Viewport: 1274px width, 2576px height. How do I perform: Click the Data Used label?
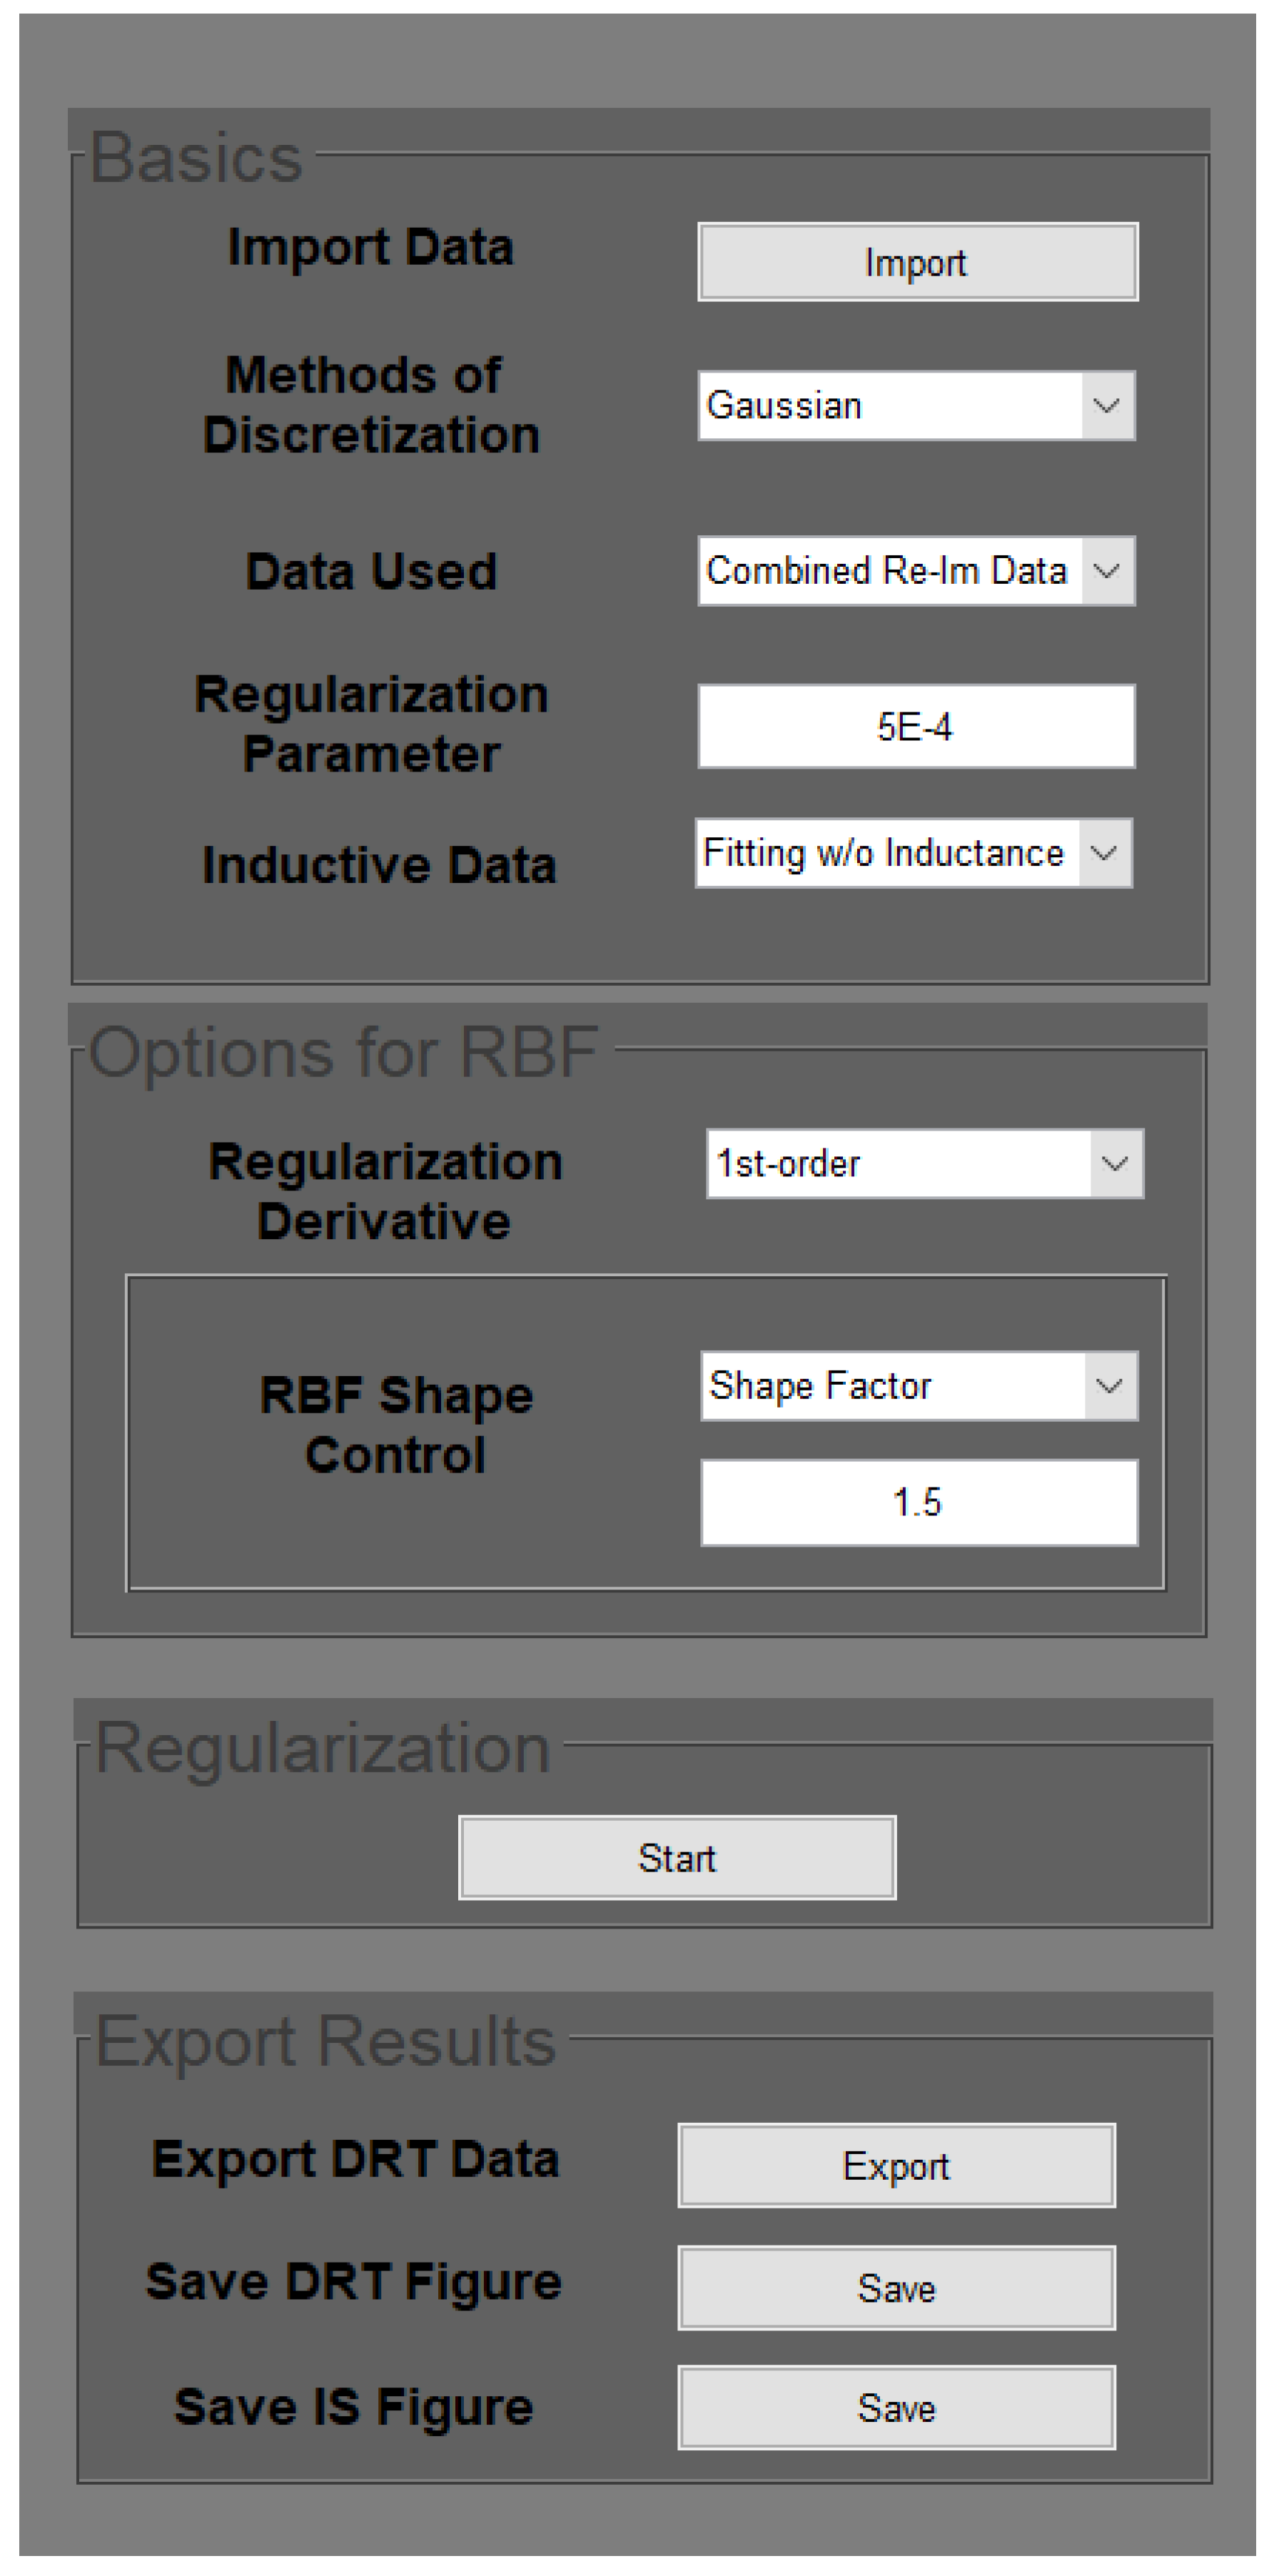tap(371, 571)
